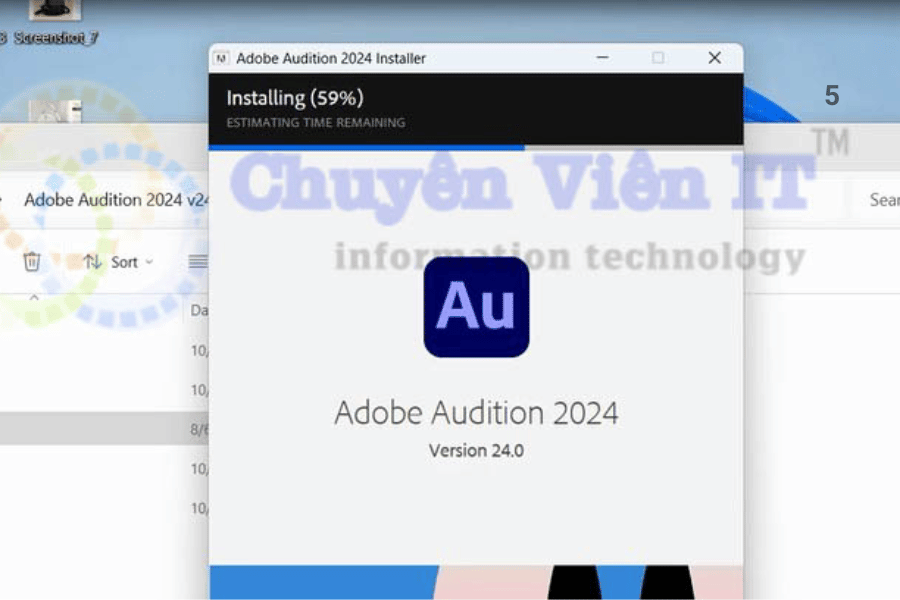This screenshot has width=900, height=600.
Task: Collapse the column header using the up chevron
Action: 33,298
